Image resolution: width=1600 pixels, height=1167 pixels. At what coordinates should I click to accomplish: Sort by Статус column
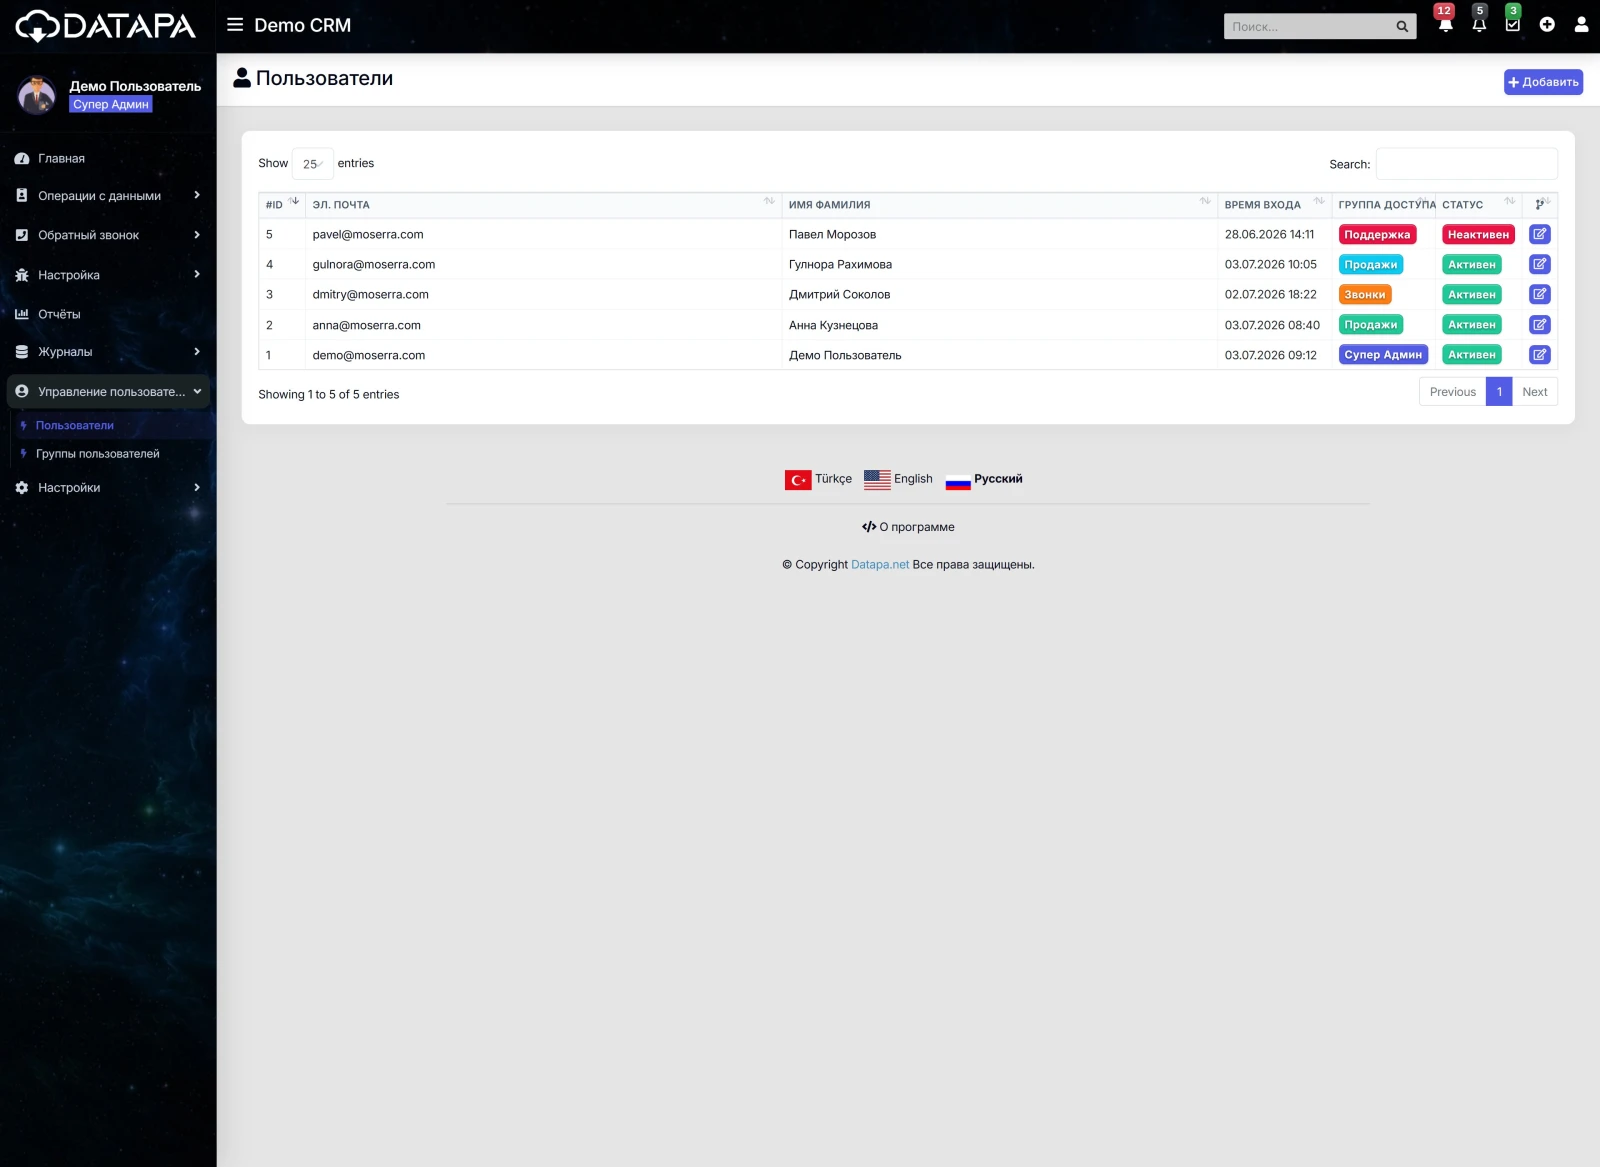[x=1479, y=204]
